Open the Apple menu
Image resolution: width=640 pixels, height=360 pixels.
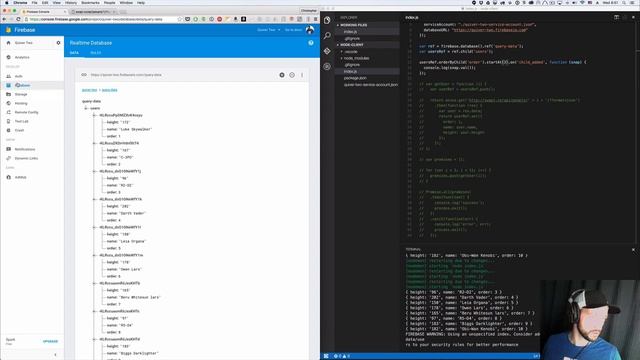[x=7, y=3]
